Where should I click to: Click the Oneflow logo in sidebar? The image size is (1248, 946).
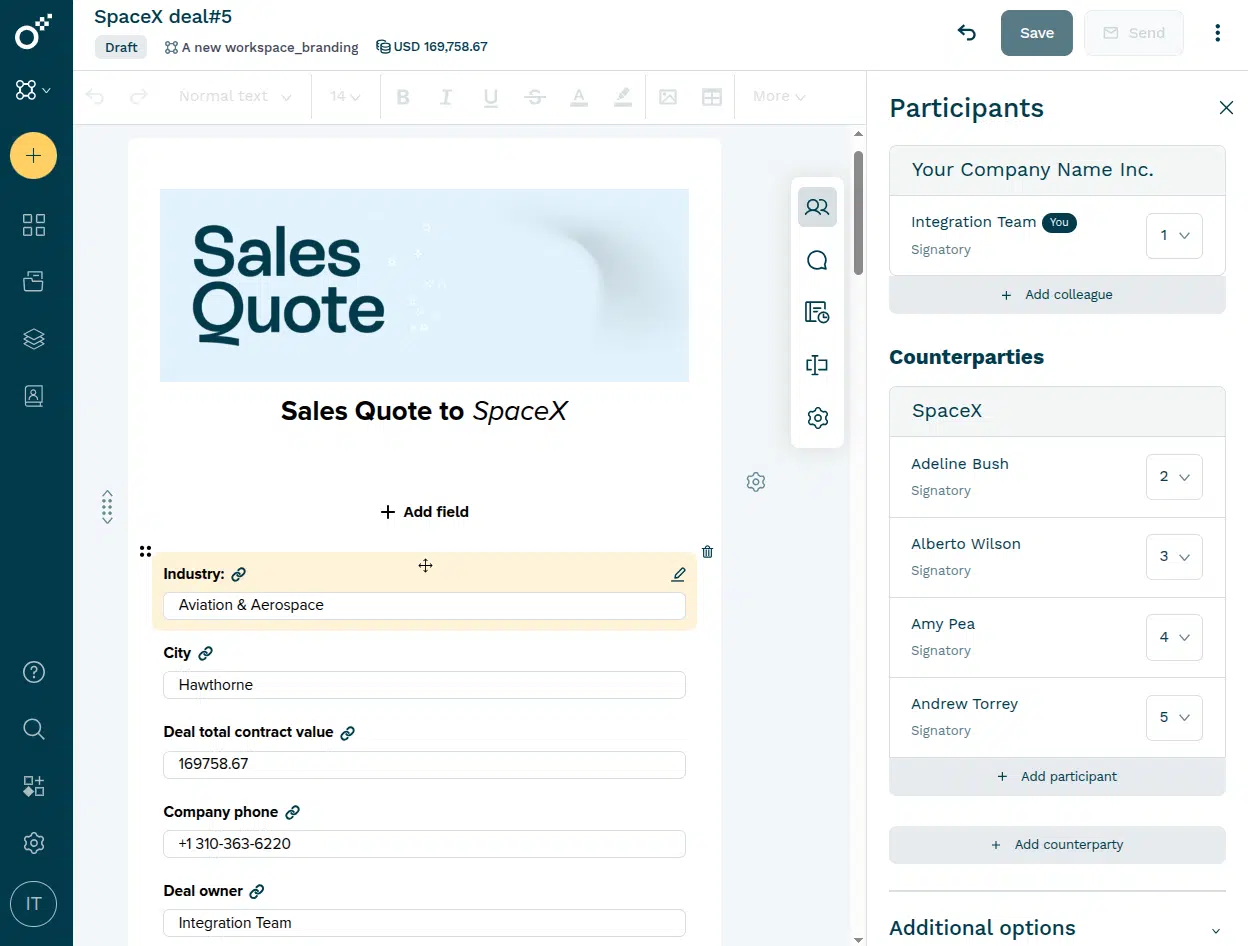pyautogui.click(x=34, y=33)
